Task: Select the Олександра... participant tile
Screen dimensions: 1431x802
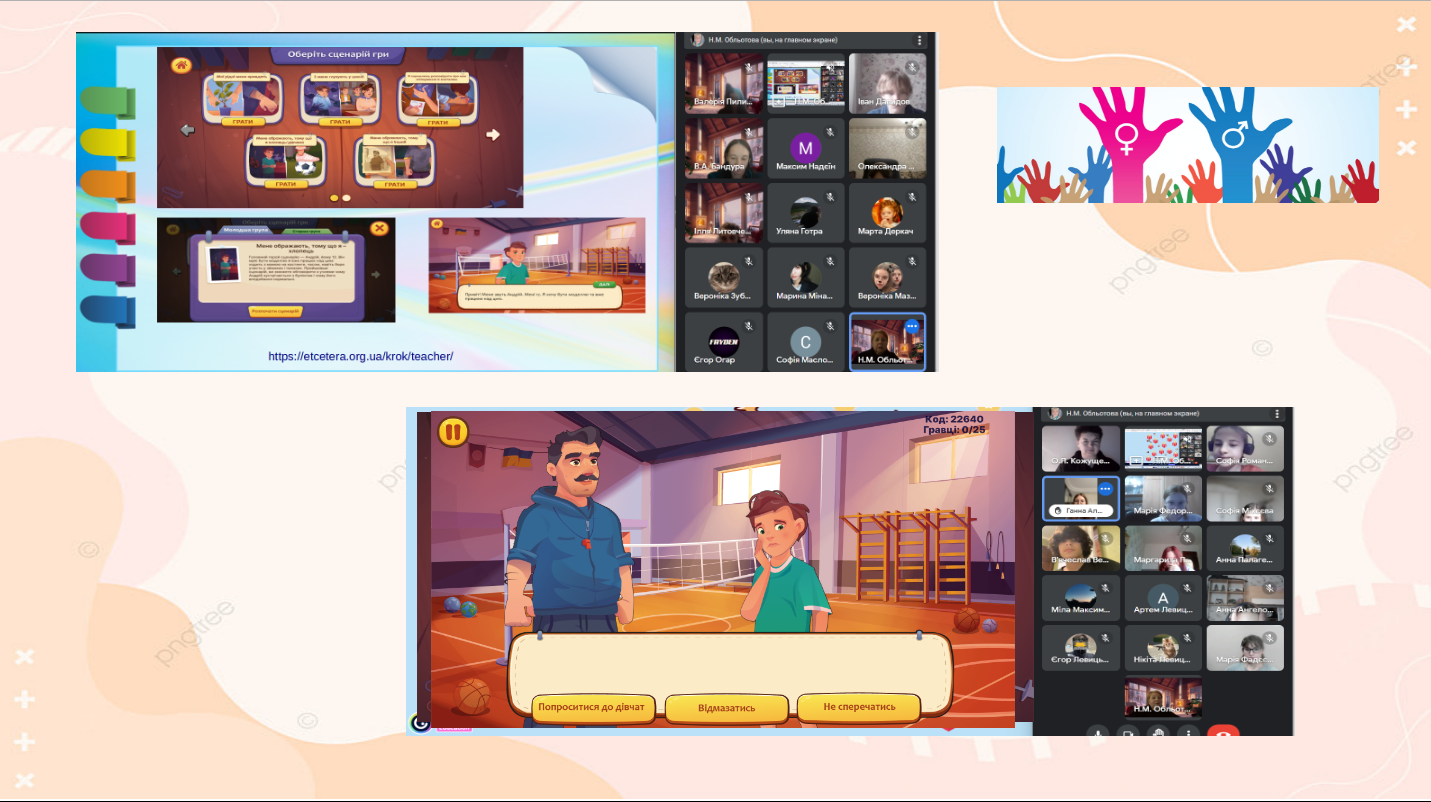Action: (888, 149)
